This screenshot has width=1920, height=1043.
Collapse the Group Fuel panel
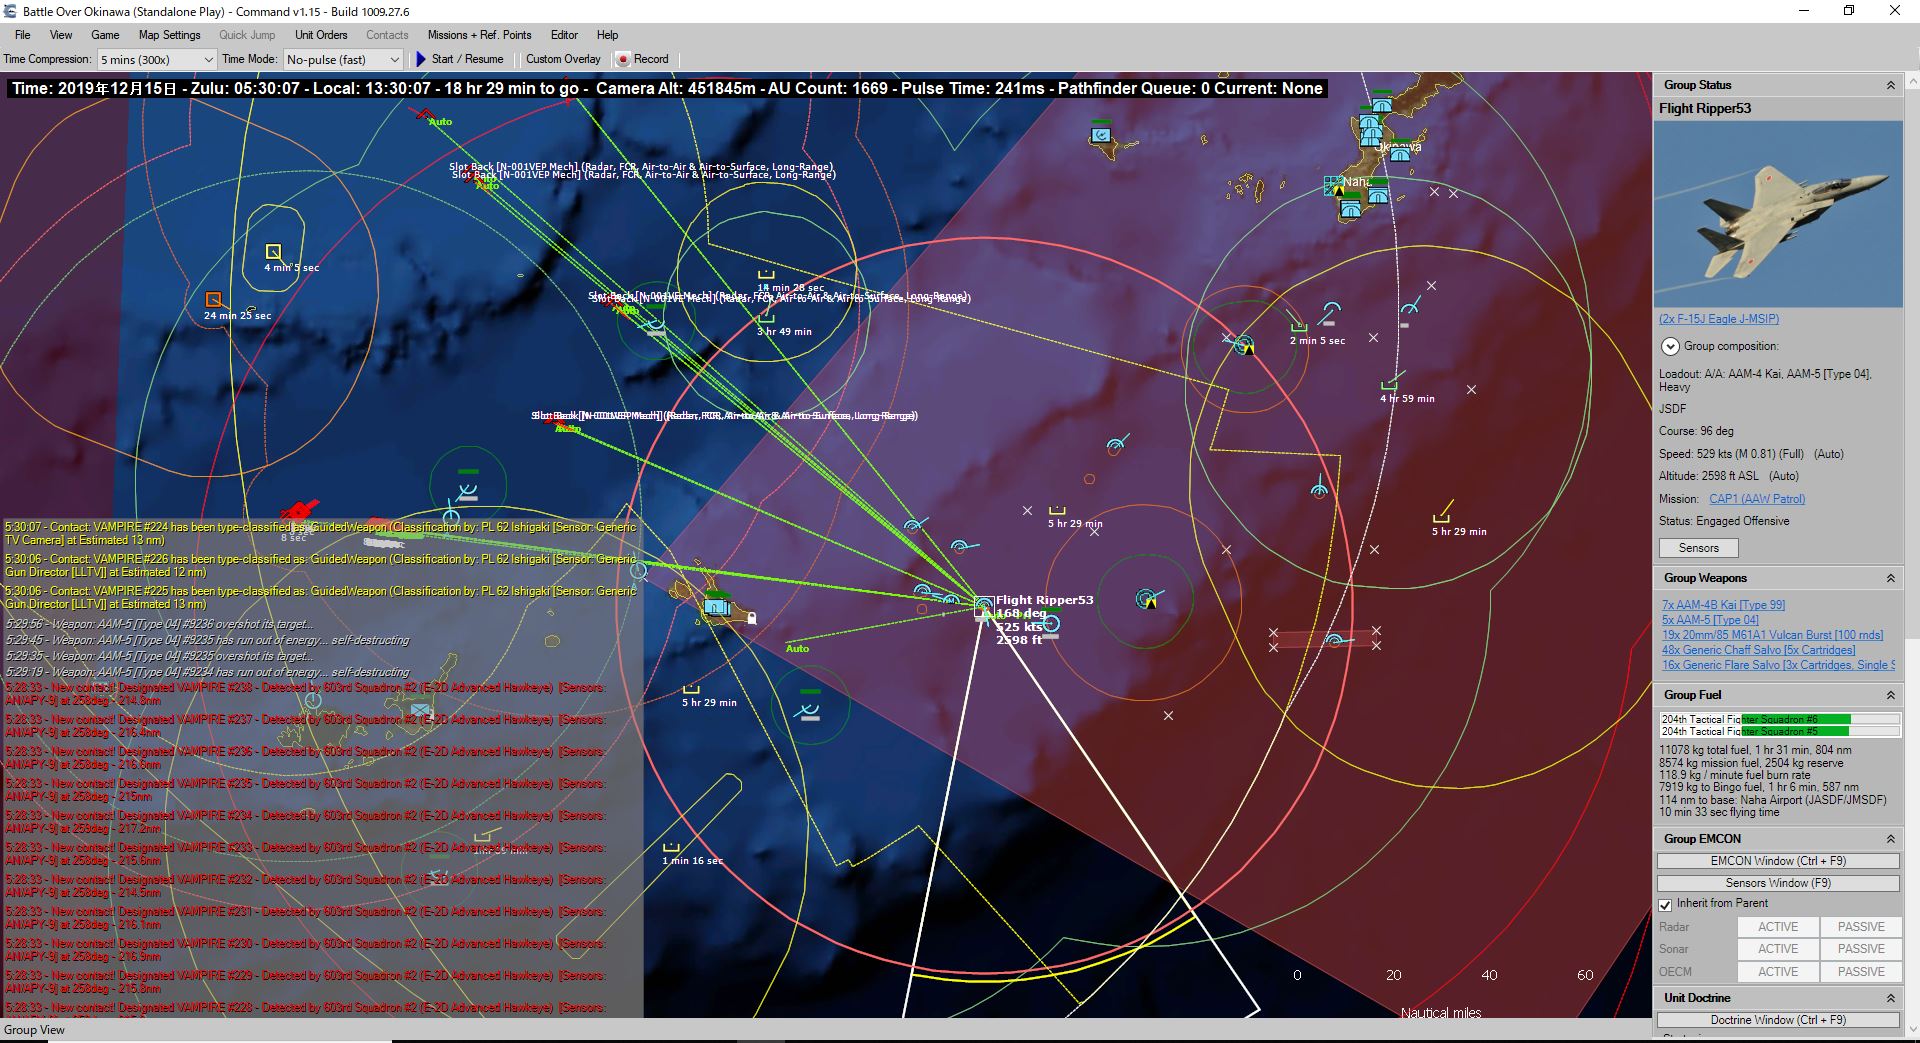(1890, 695)
